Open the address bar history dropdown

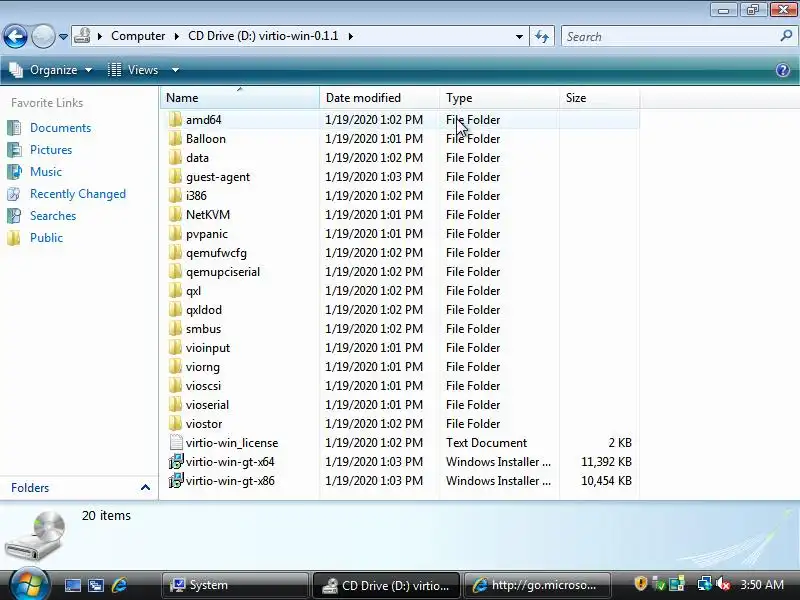[519, 37]
